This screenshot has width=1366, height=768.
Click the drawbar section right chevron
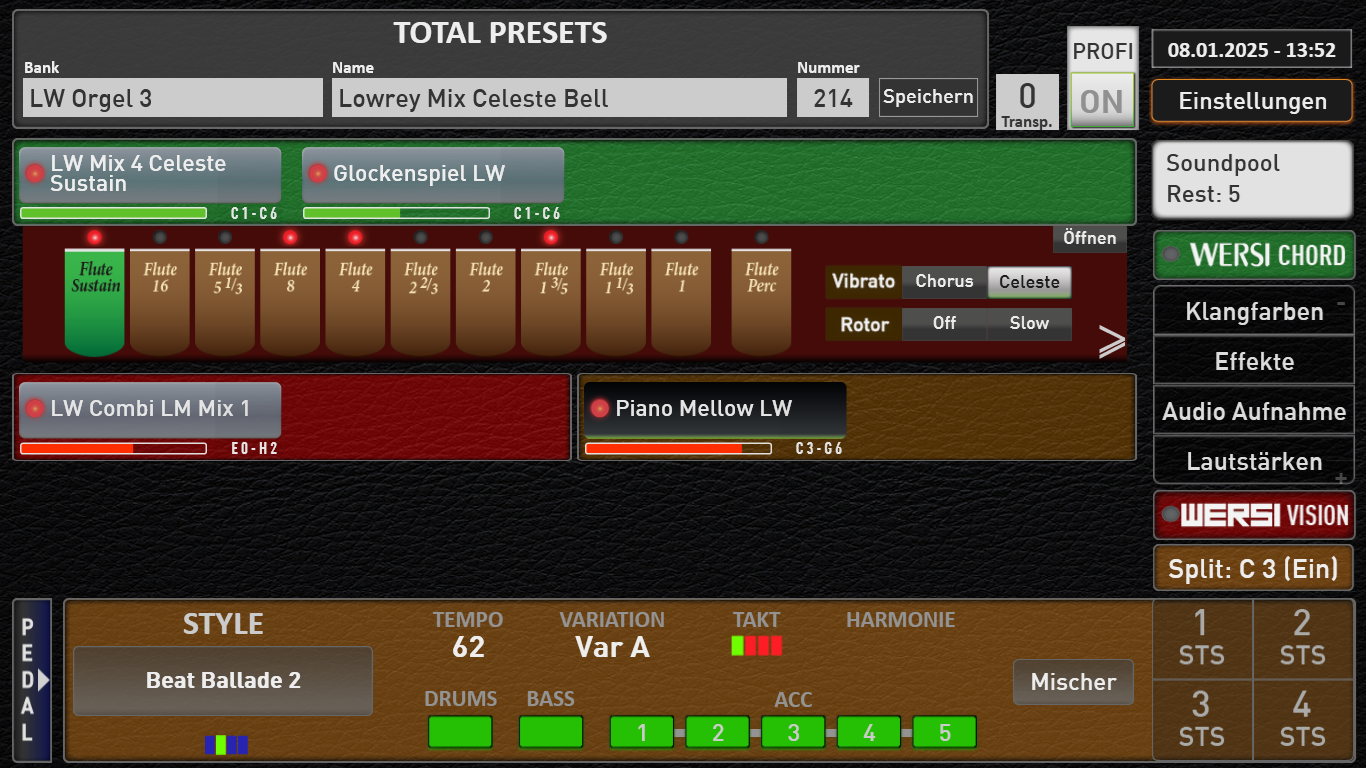tap(1111, 342)
